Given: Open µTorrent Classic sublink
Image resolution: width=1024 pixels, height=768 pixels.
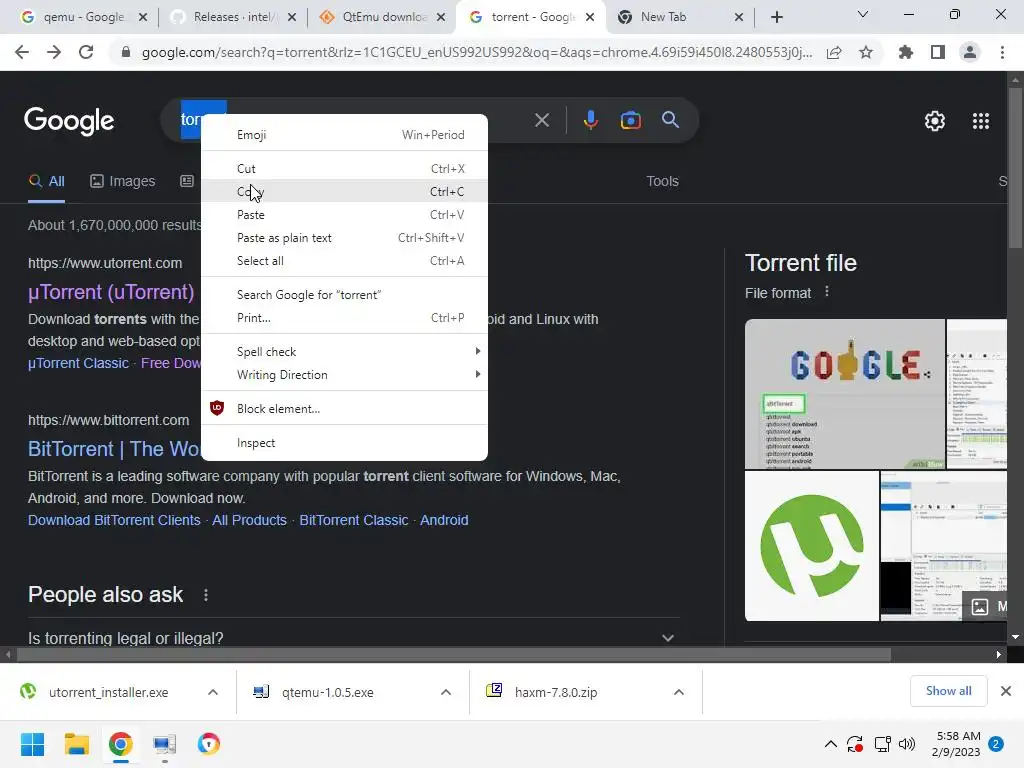Looking at the screenshot, I should pyautogui.click(x=78, y=363).
